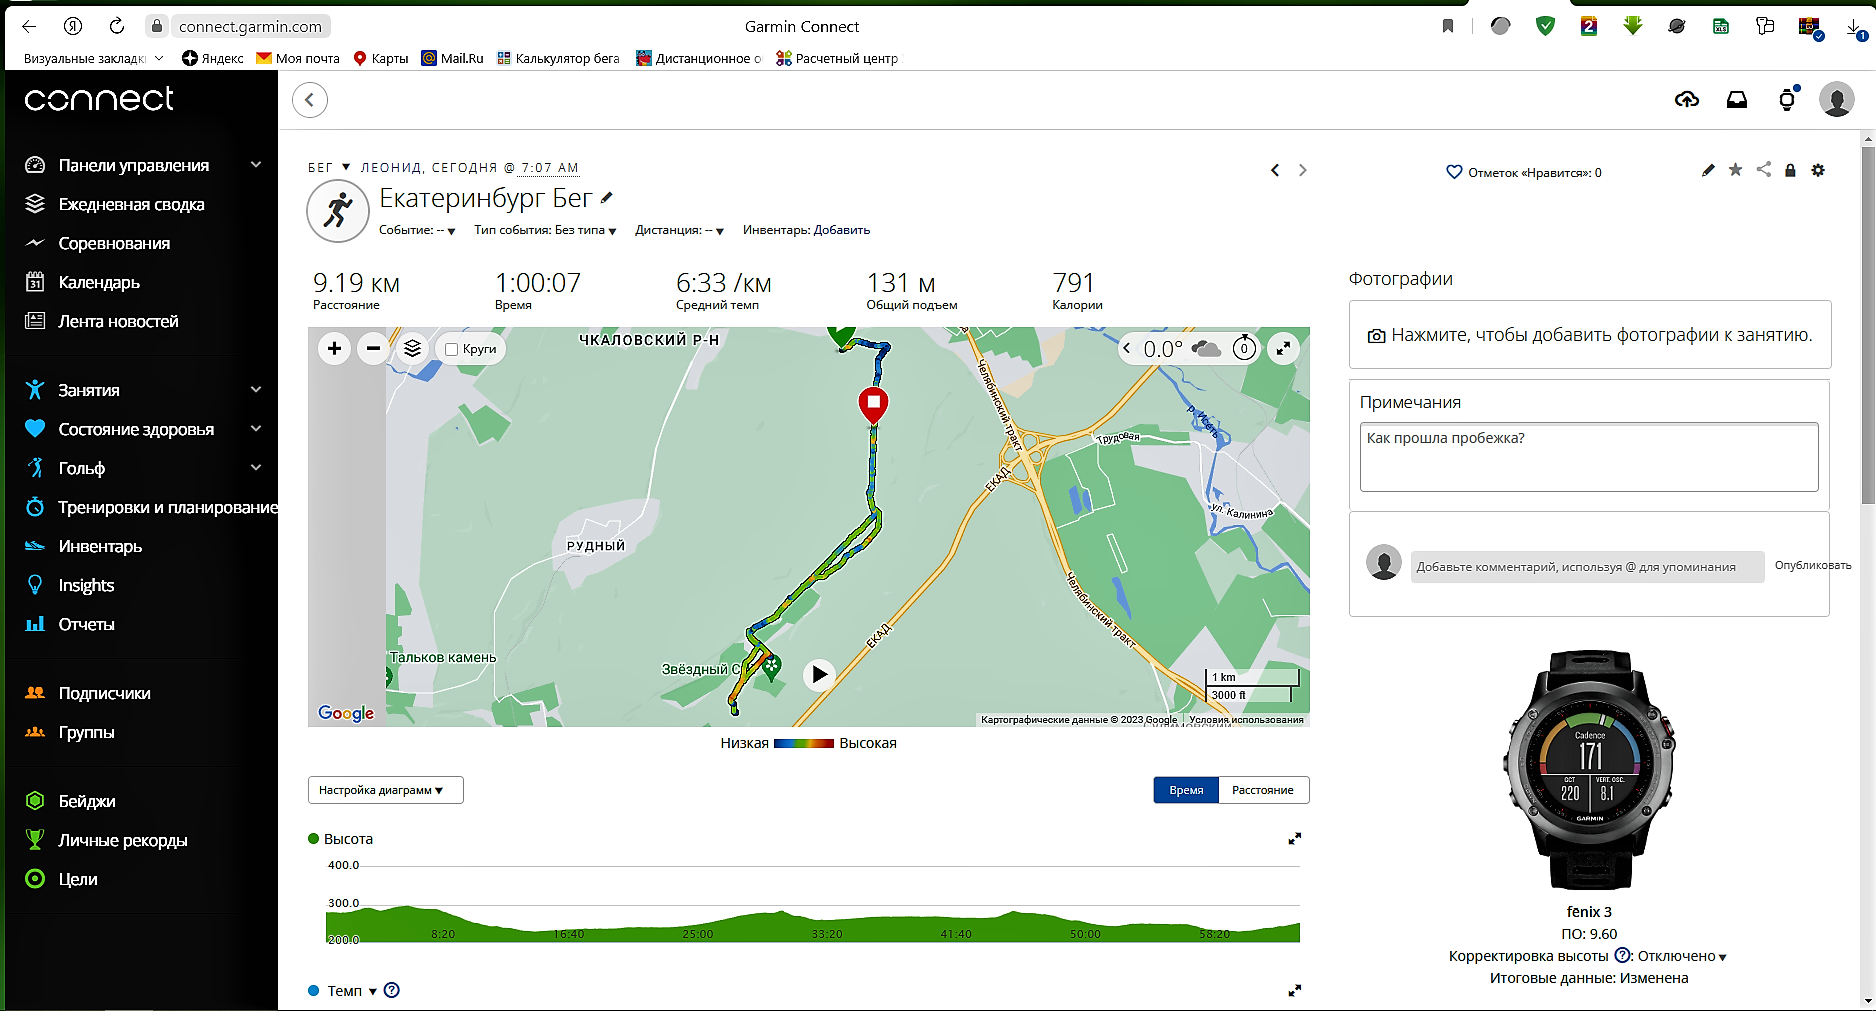This screenshot has width=1876, height=1011.
Task: Switch the chart axis to Время
Action: coord(1186,790)
